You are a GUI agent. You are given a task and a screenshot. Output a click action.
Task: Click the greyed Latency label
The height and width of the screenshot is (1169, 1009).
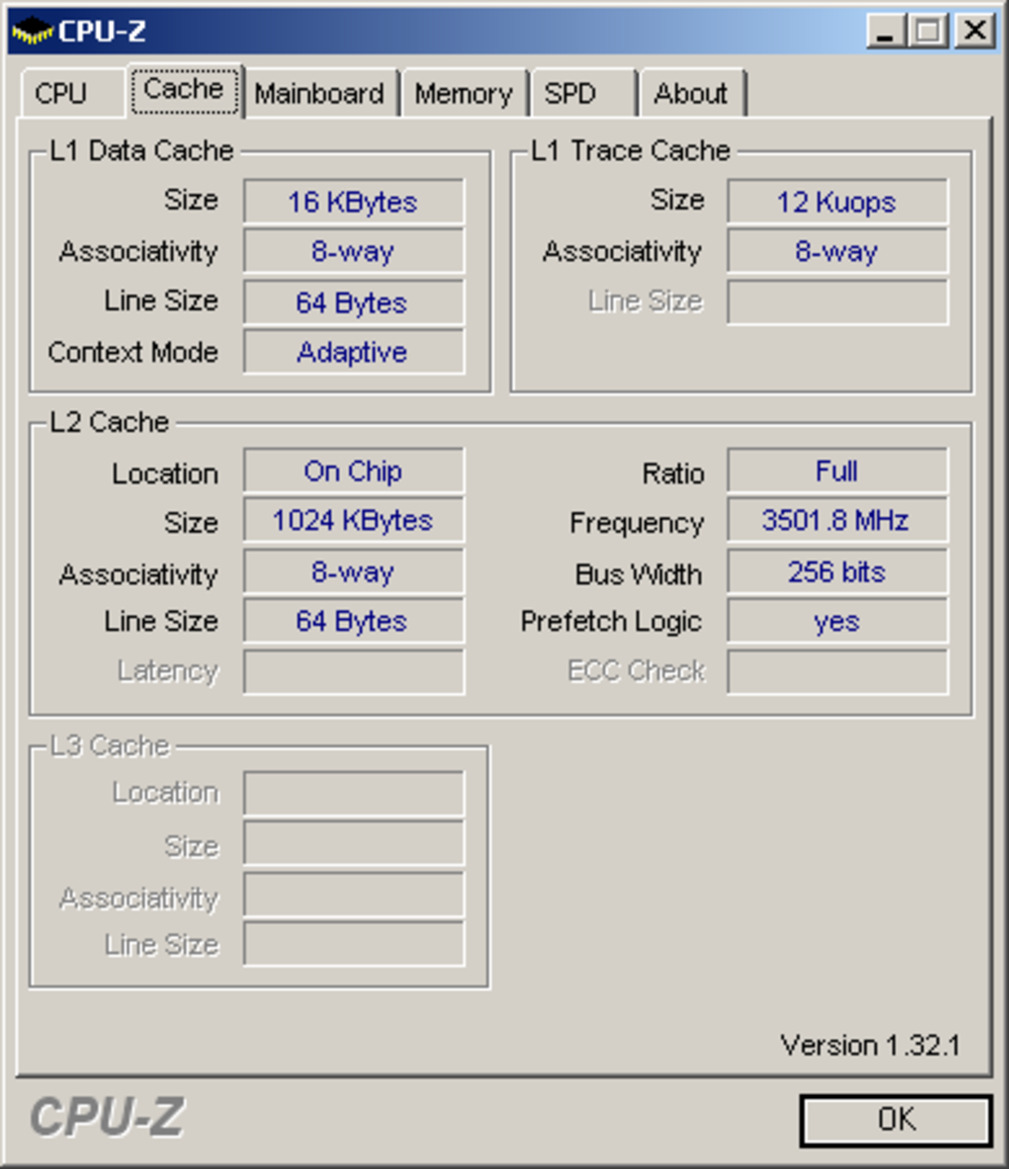click(x=168, y=672)
